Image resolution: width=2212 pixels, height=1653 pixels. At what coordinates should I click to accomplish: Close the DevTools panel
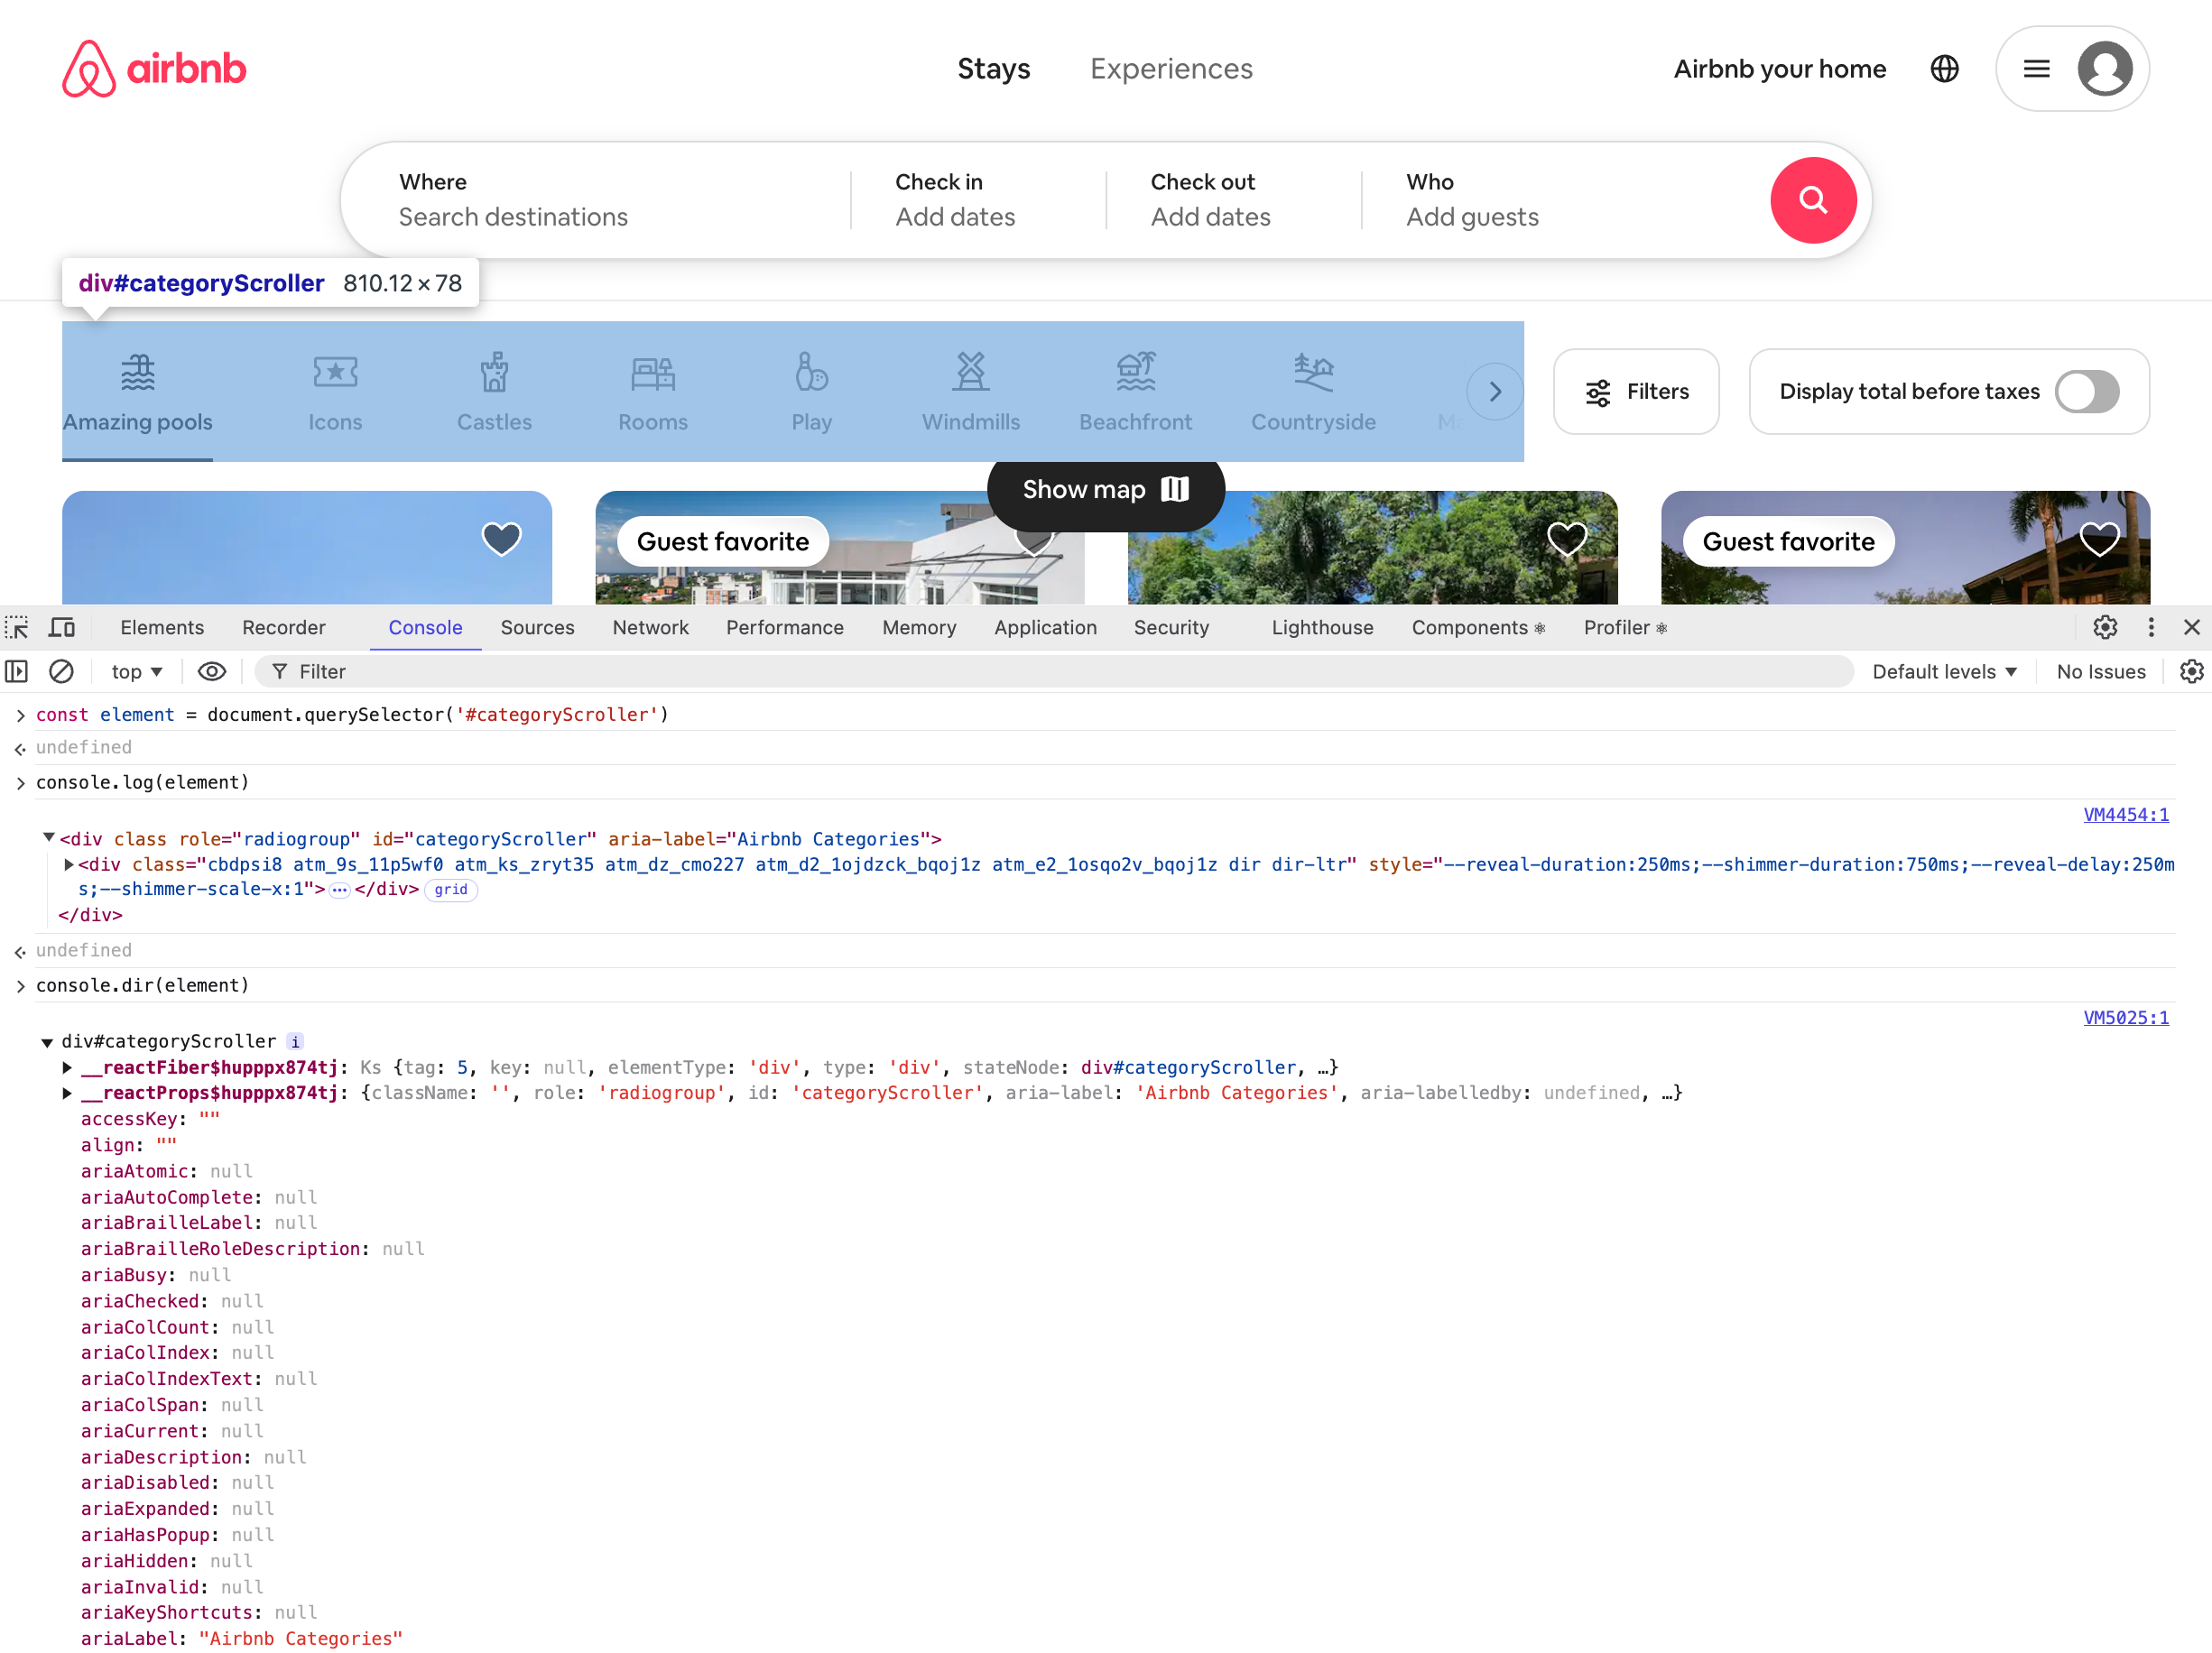(x=2191, y=627)
